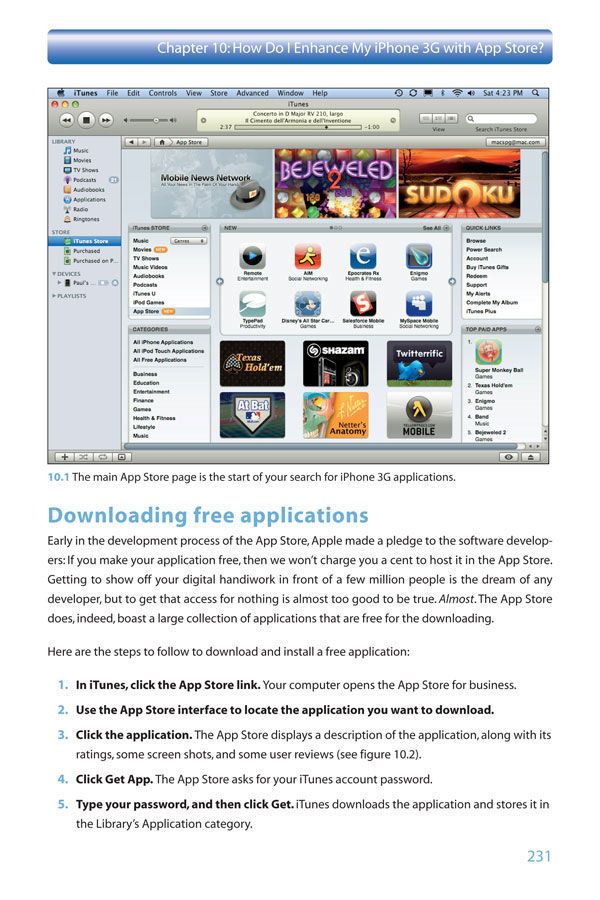Open TV Shows in sidebar
The width and height of the screenshot is (600, 900).
pyautogui.click(x=85, y=170)
